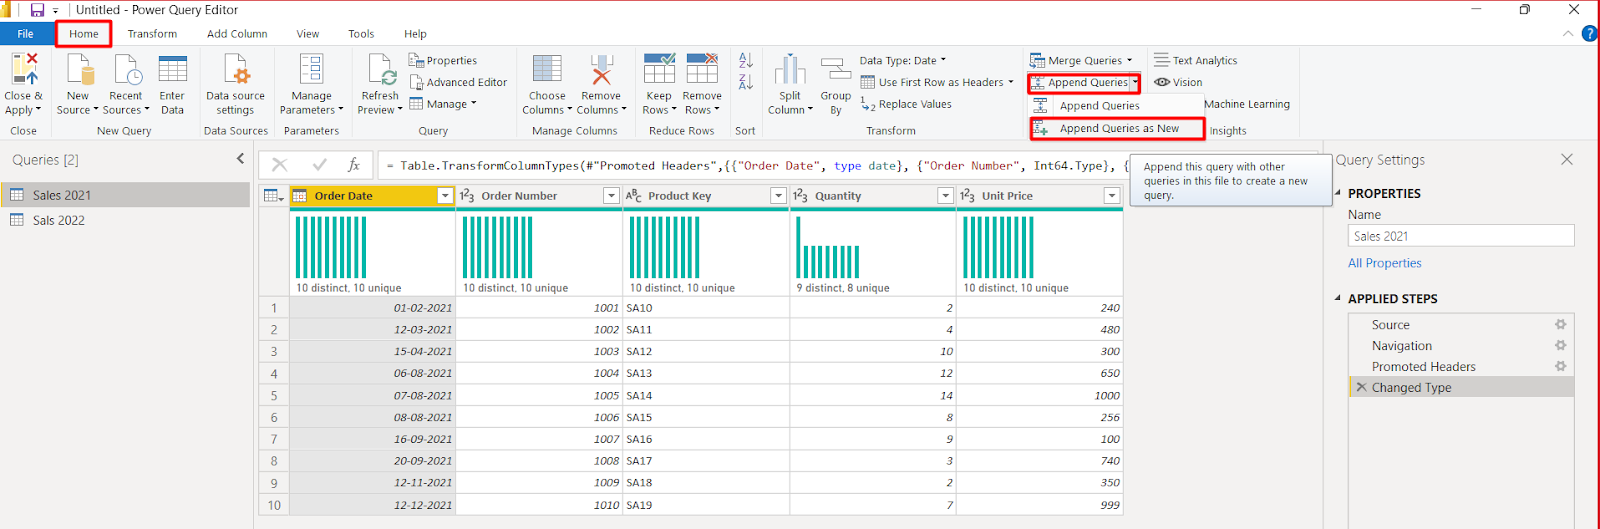Click the Group By icon
Screen dimensions: 1600x529
[835, 70]
